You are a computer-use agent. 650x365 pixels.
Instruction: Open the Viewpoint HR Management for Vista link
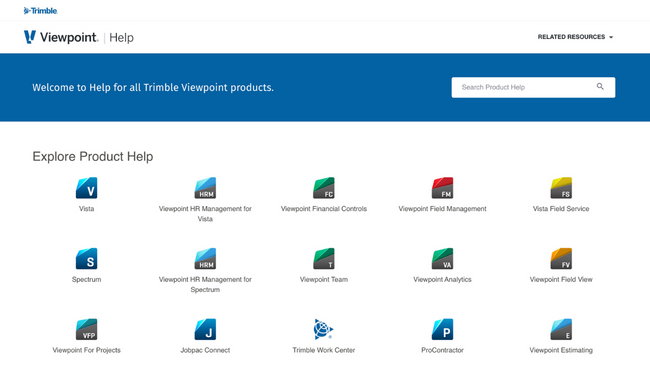205,214
